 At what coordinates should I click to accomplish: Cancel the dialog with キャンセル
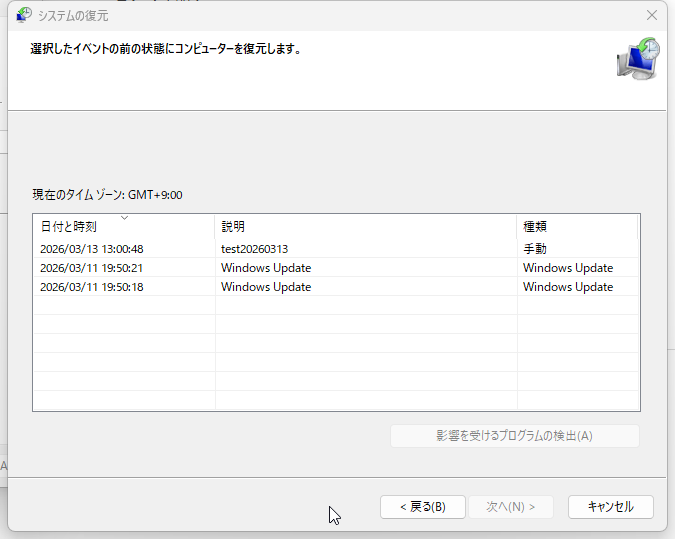click(610, 507)
